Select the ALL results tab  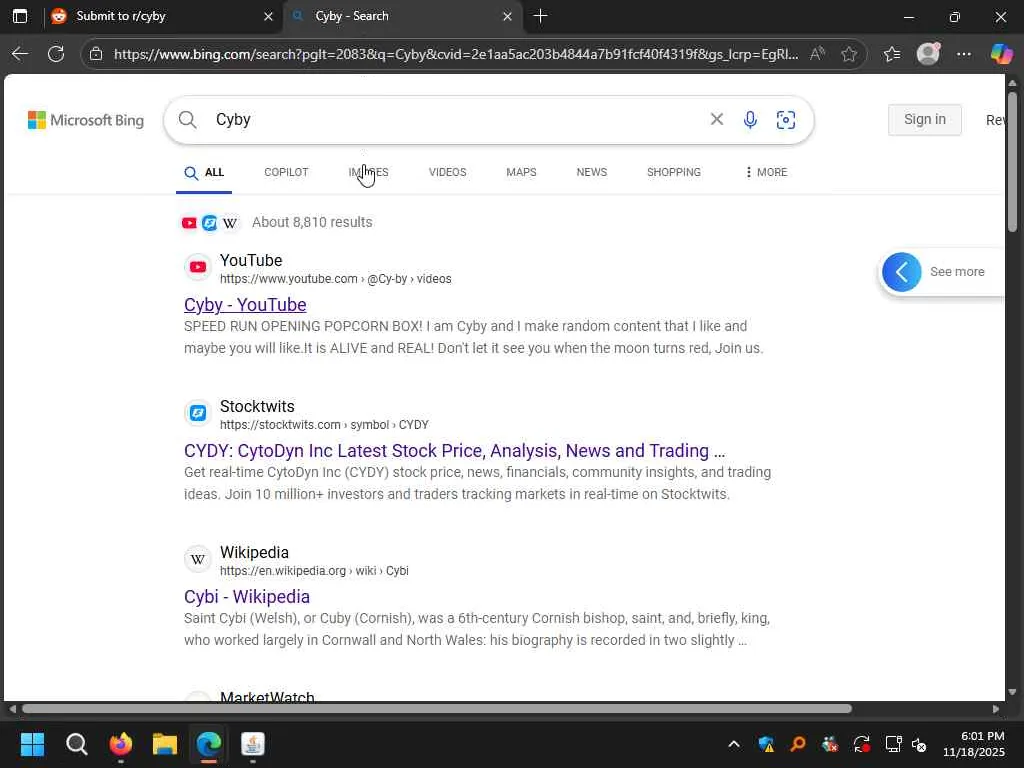point(204,172)
